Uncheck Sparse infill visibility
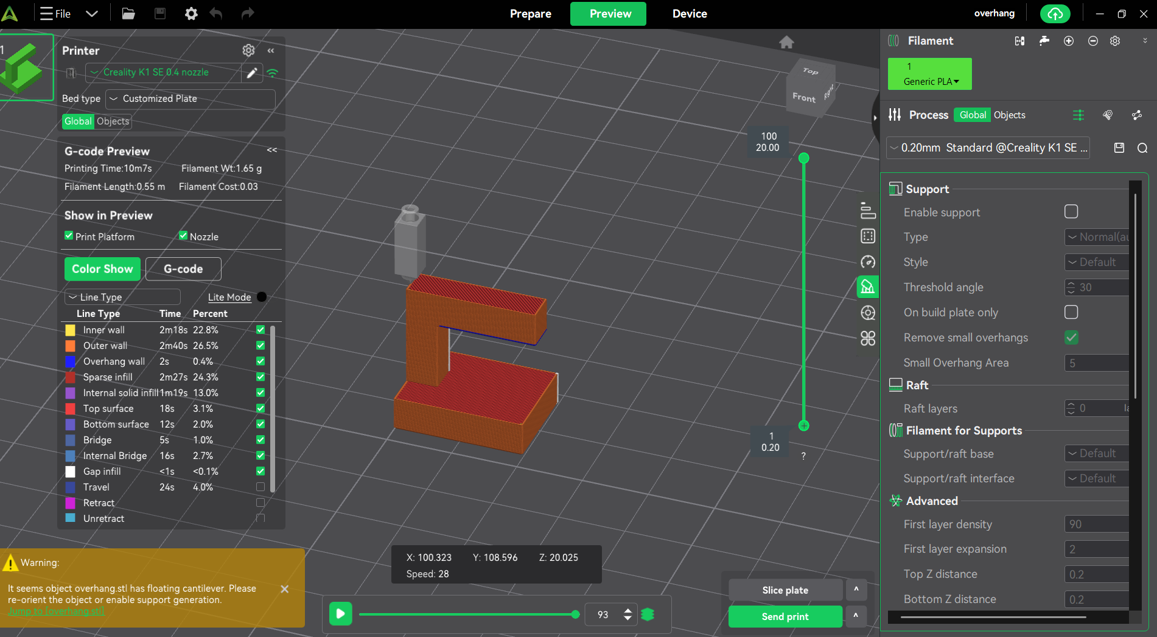The height and width of the screenshot is (637, 1157). (x=260, y=377)
